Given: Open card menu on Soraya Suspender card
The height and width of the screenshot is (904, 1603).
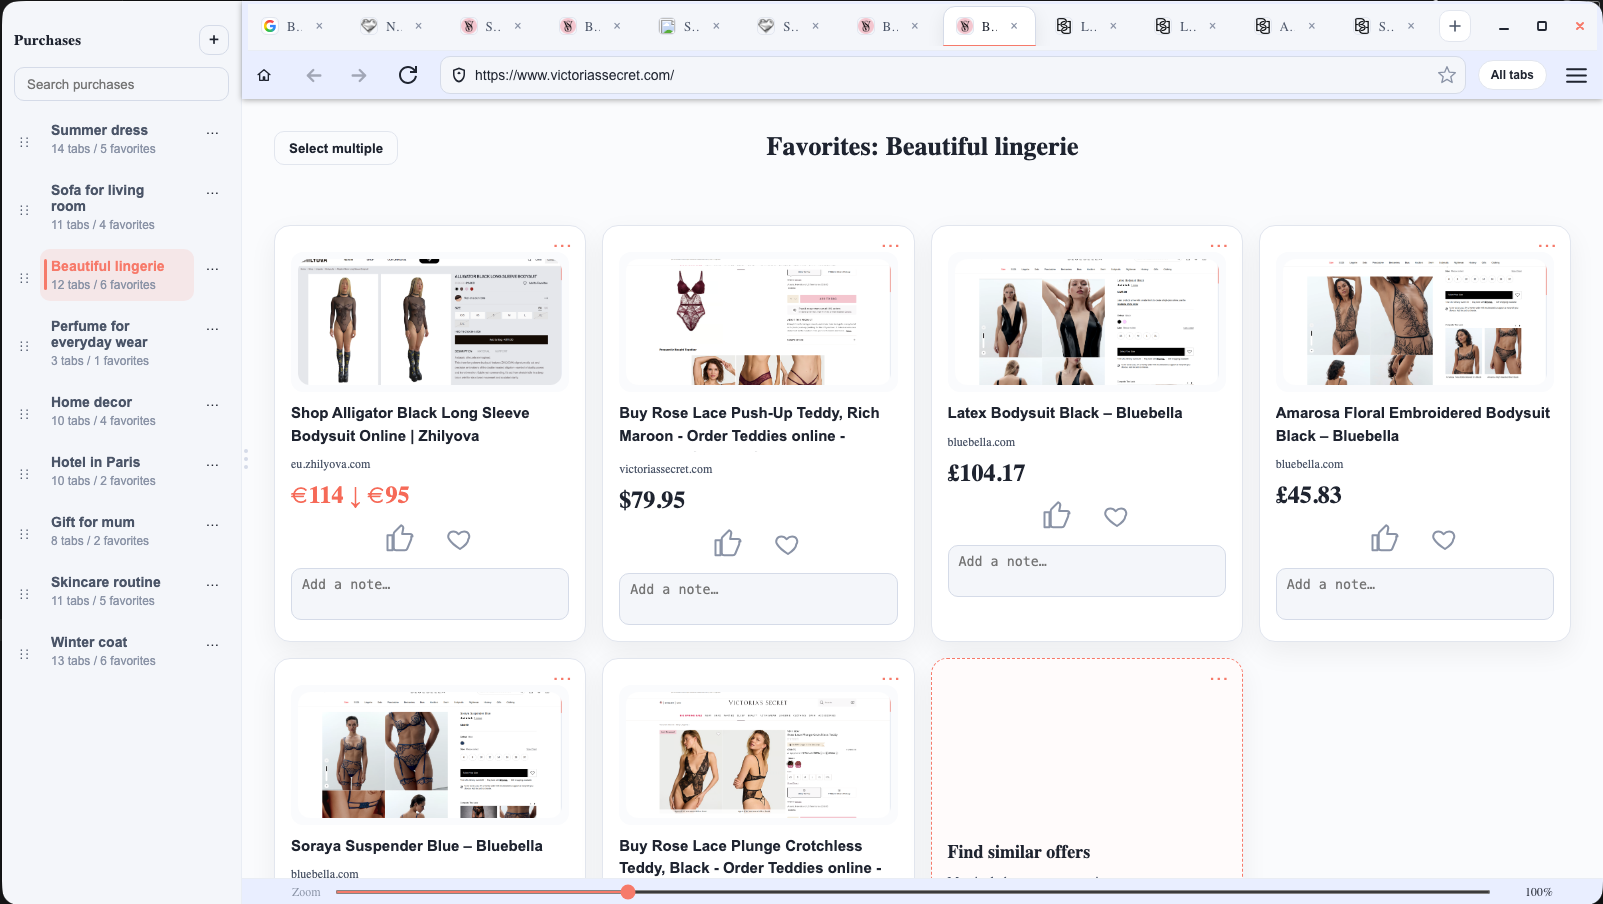Looking at the screenshot, I should (562, 679).
